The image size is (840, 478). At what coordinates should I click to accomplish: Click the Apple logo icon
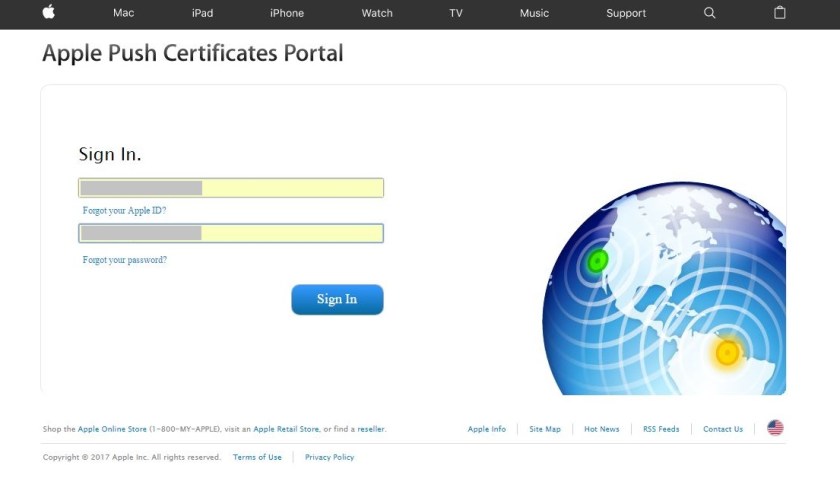[49, 12]
